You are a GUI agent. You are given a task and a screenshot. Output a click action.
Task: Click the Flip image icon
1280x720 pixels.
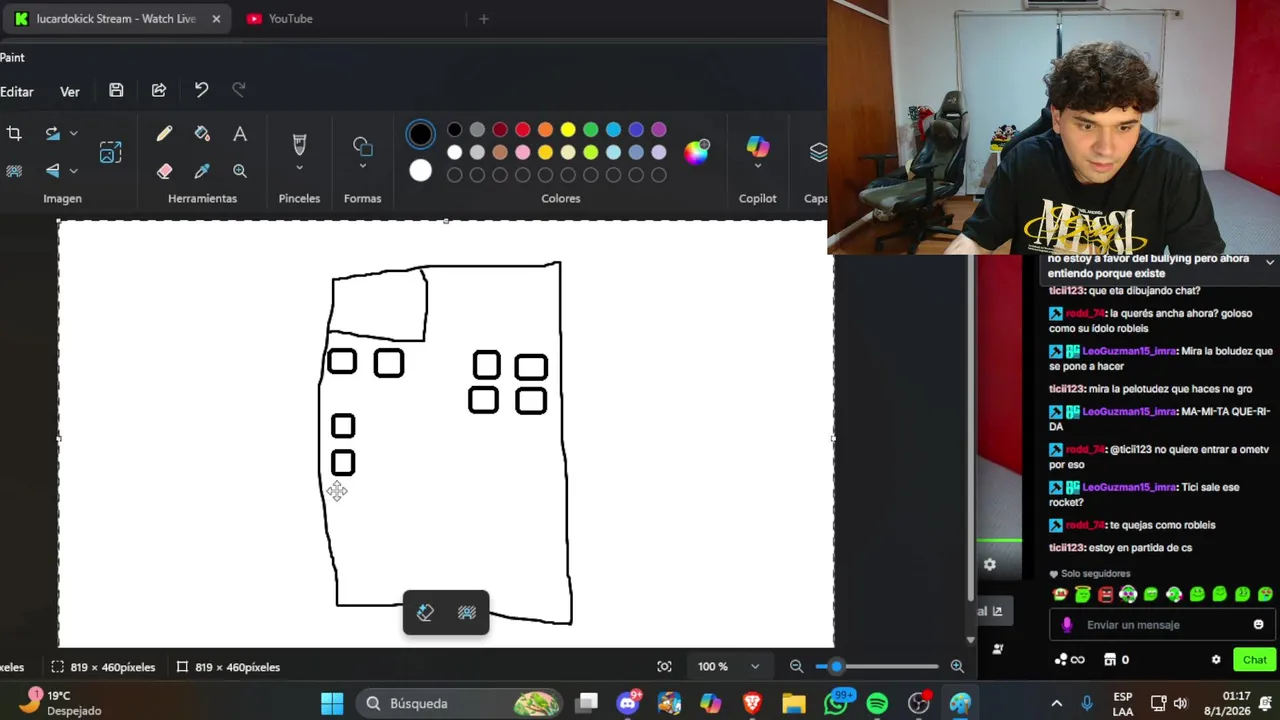click(52, 171)
